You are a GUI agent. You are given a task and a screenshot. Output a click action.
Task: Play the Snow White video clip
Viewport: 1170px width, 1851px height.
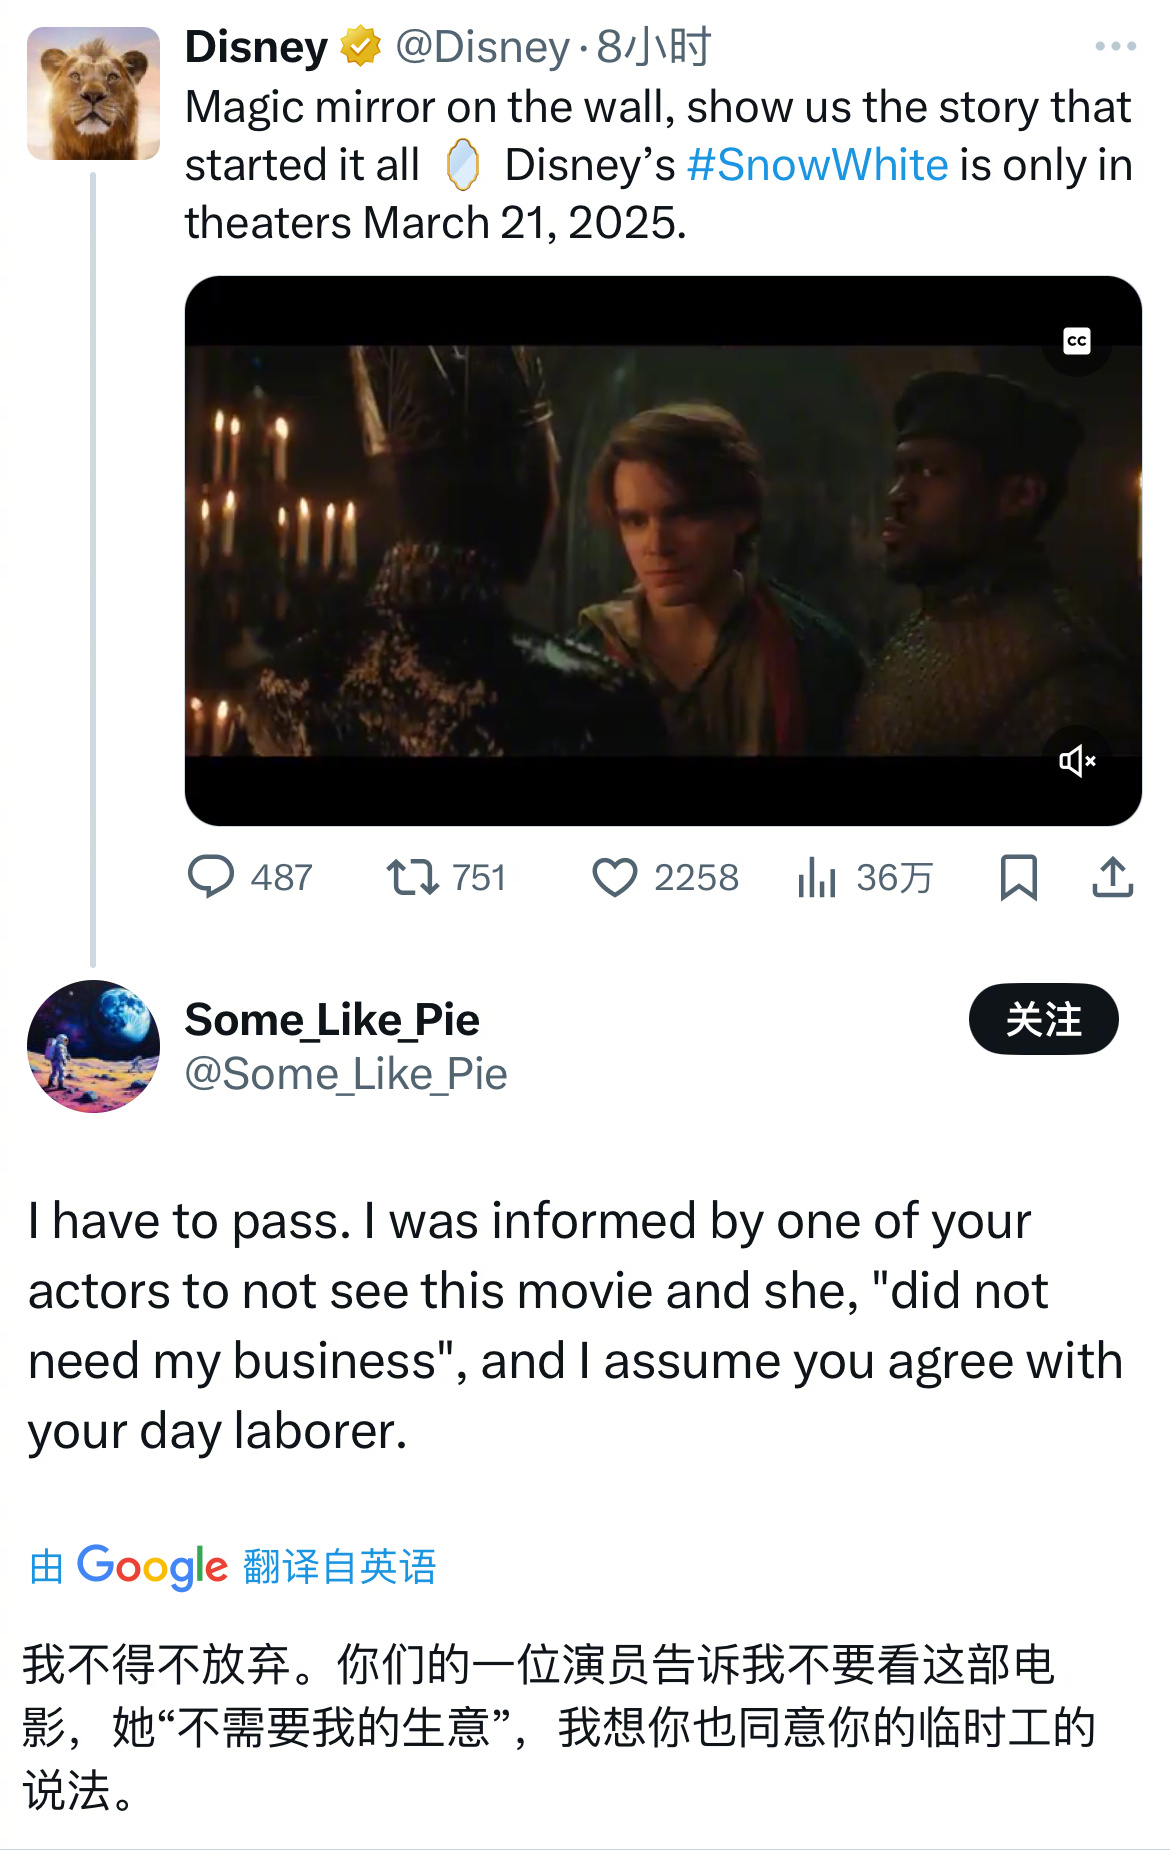click(663, 551)
